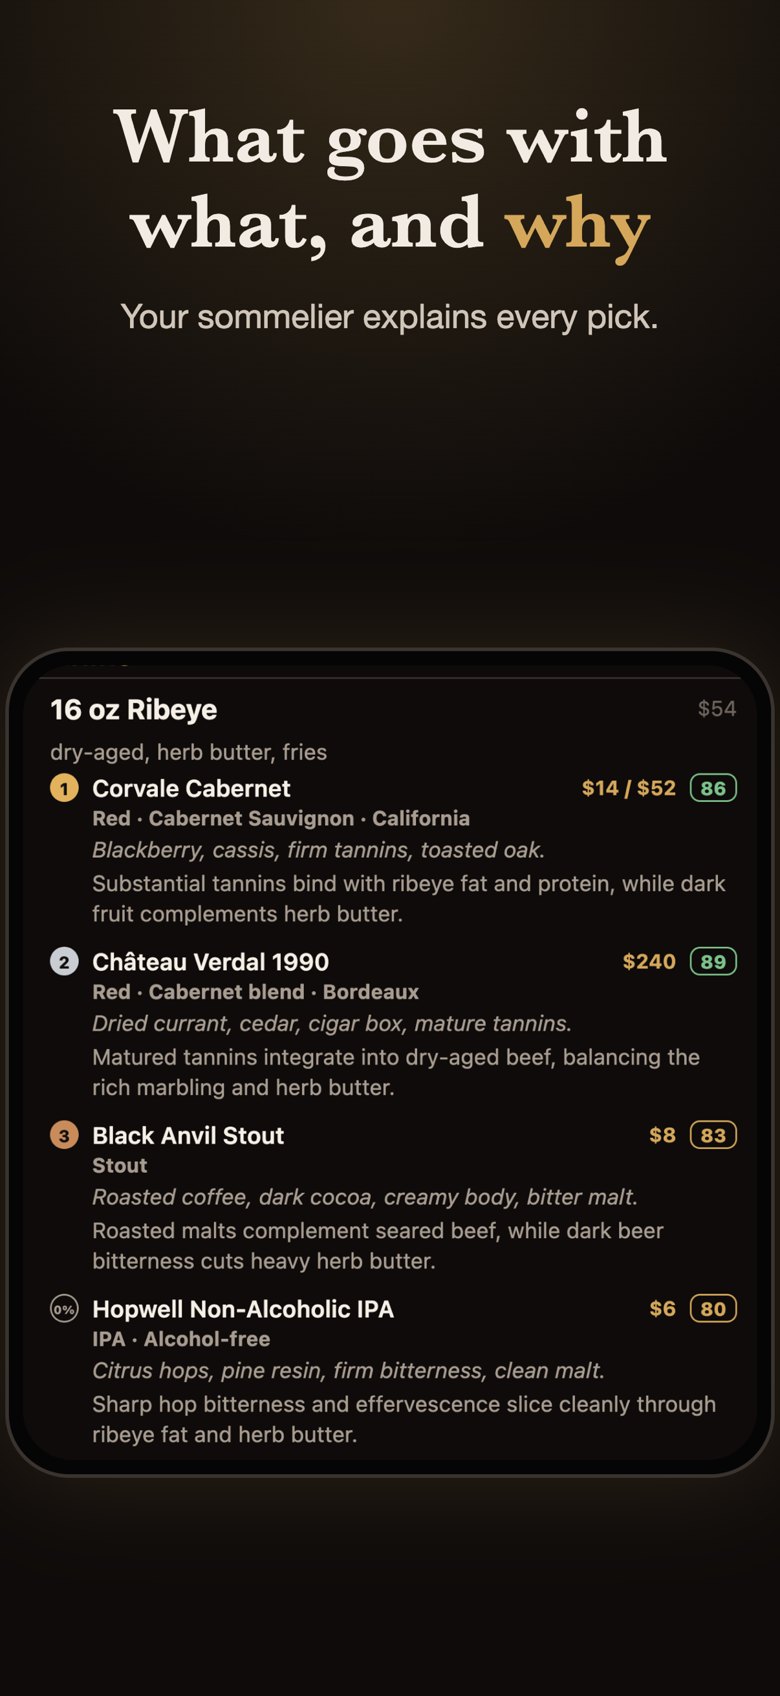The image size is (780, 1696).
Task: Tap the 83 match score badge
Action: tap(713, 1135)
